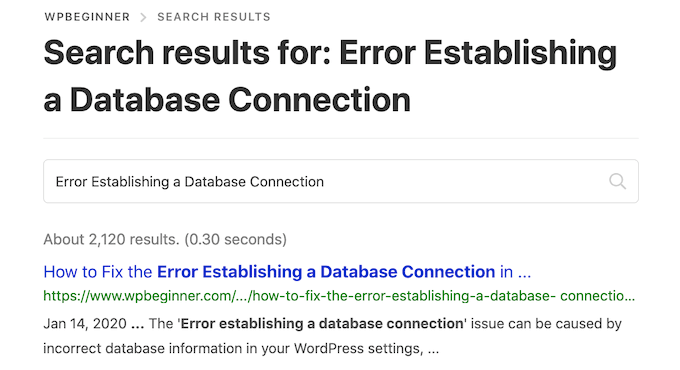Click the snippet line mentioning WordPress settings
This screenshot has height=370, width=680.
coord(241,348)
